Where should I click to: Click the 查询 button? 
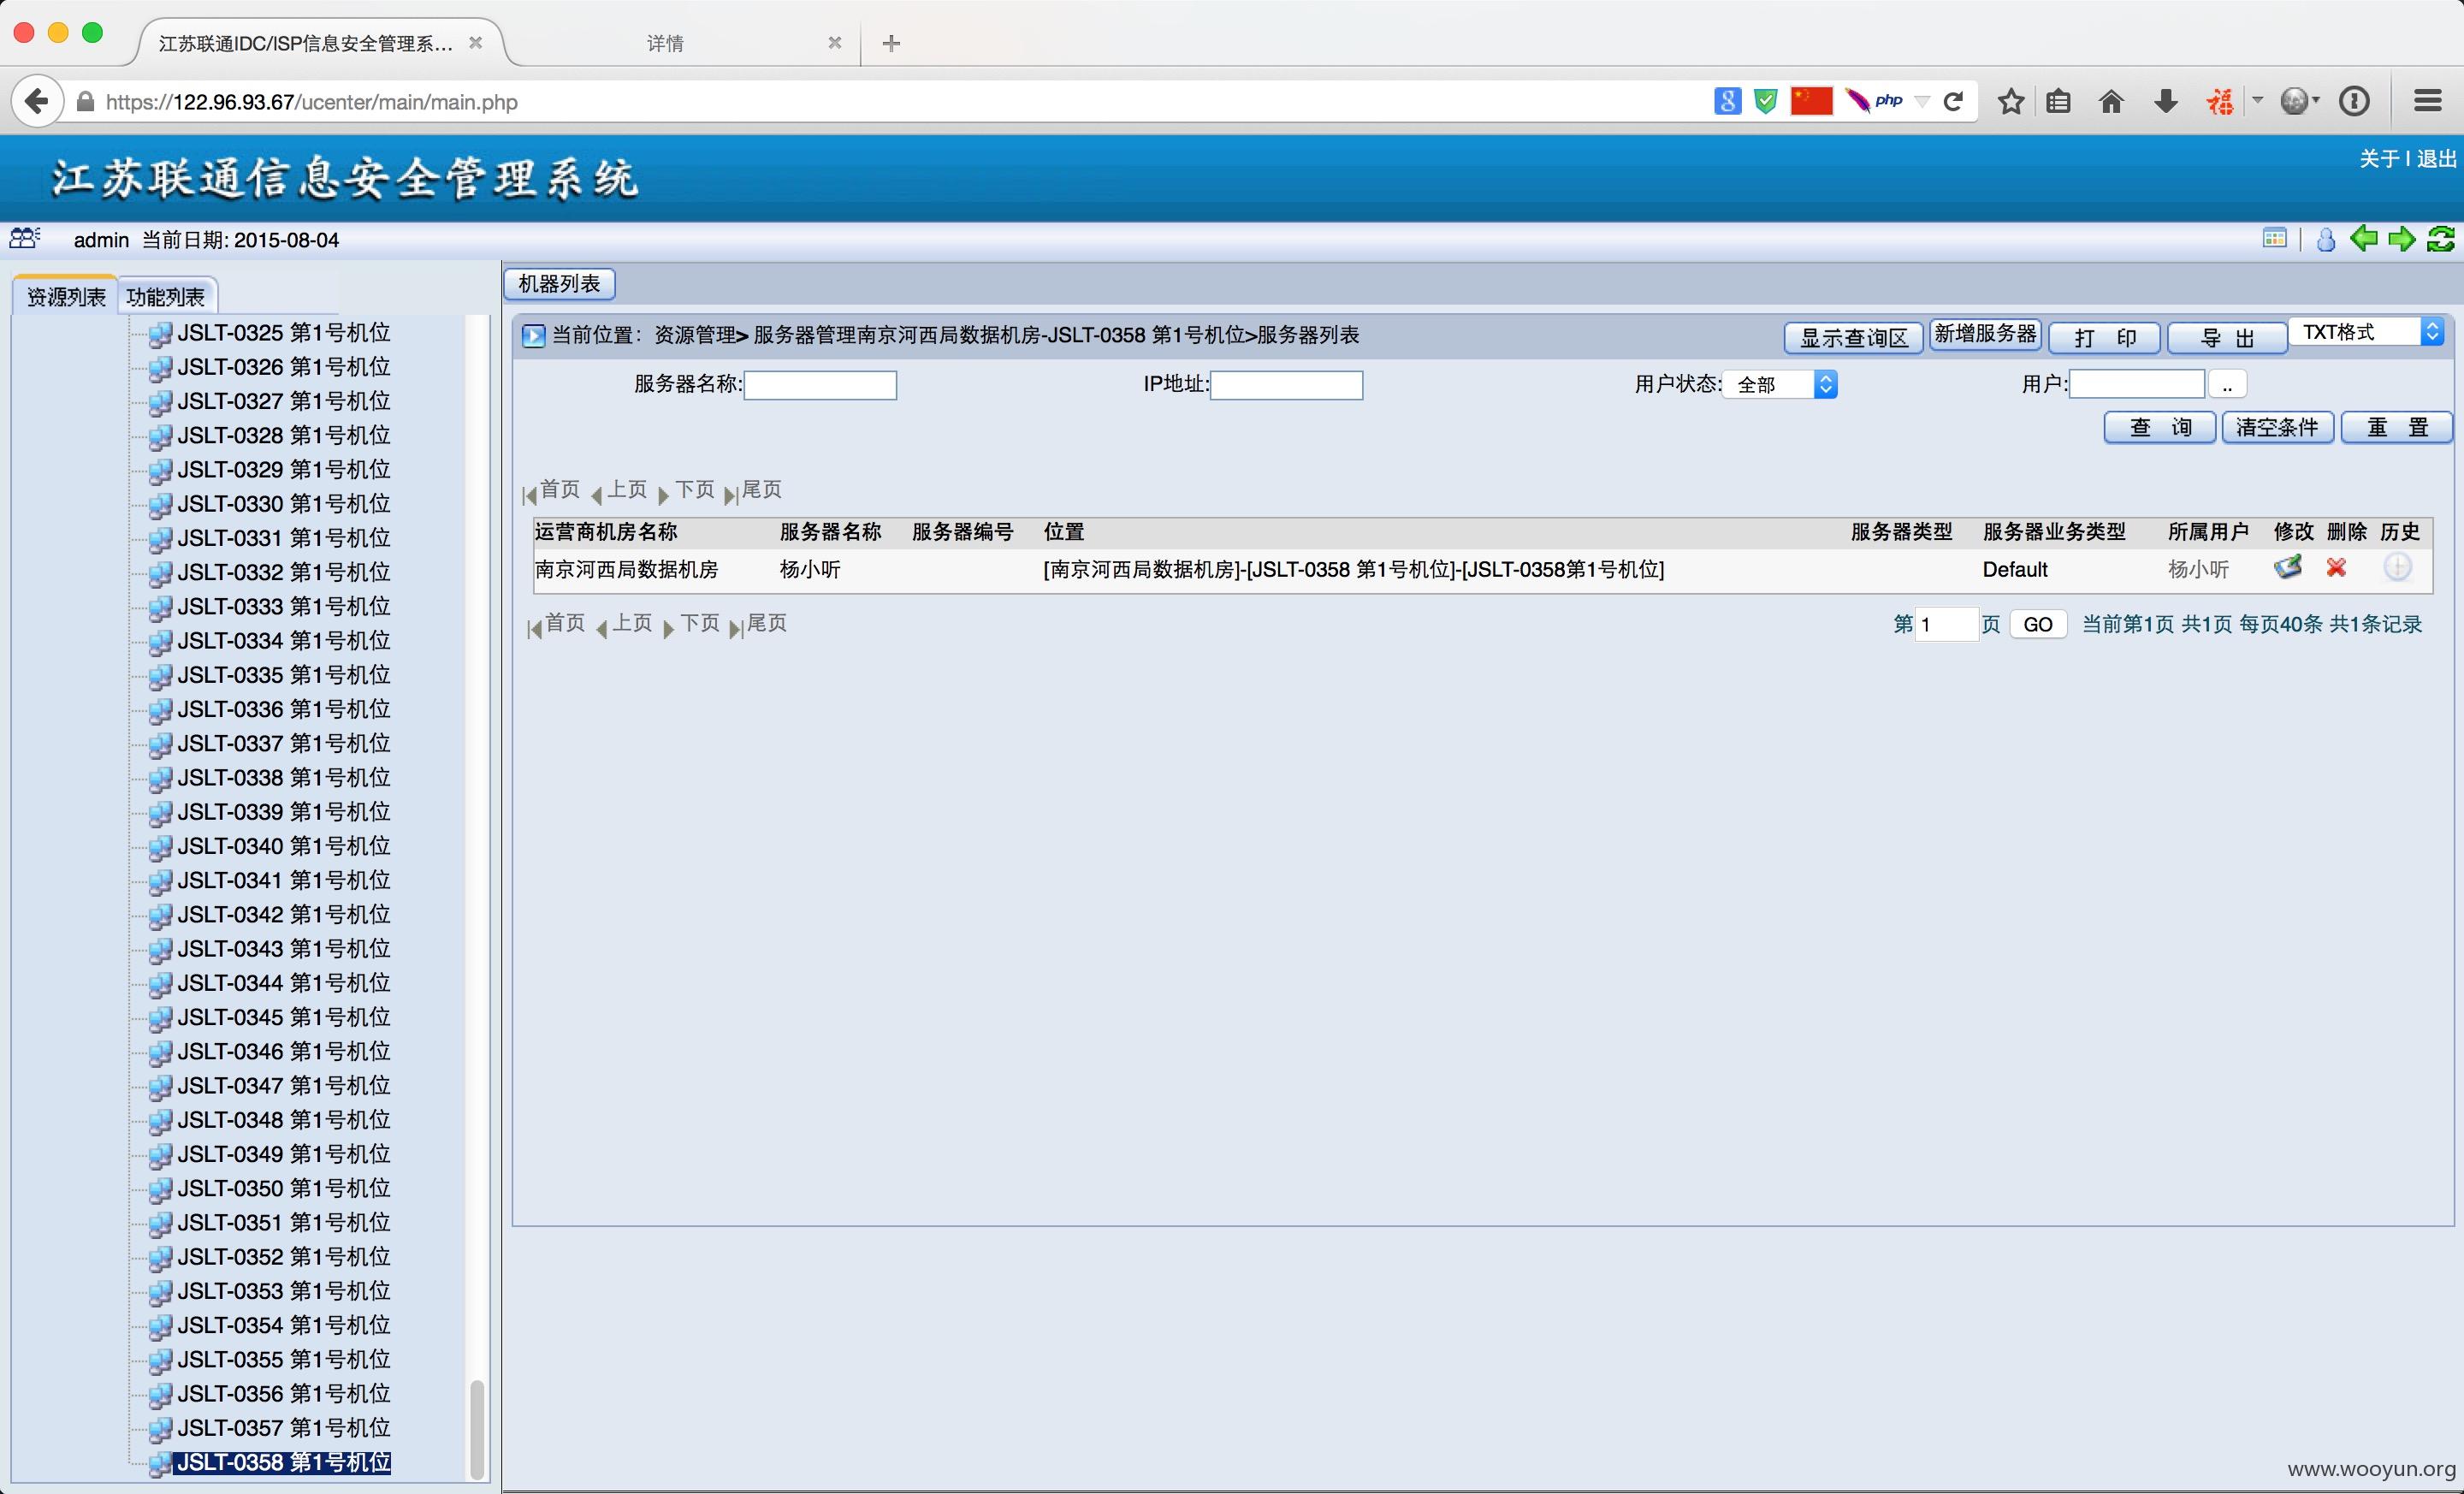(2160, 427)
